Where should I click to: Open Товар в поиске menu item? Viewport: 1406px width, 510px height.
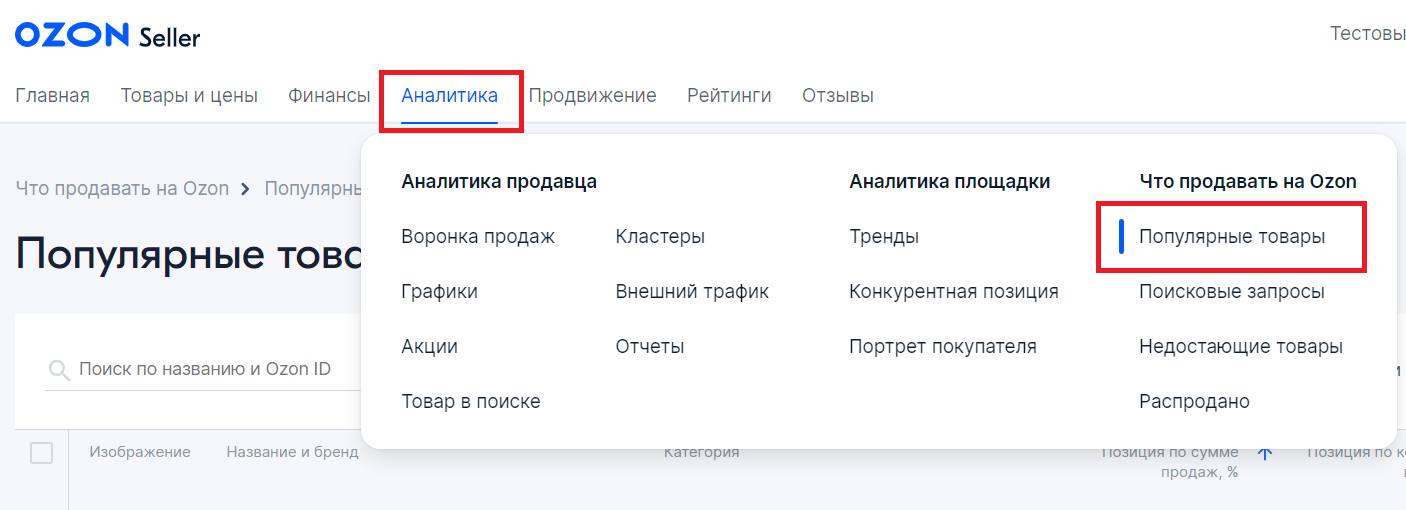pyautogui.click(x=471, y=402)
